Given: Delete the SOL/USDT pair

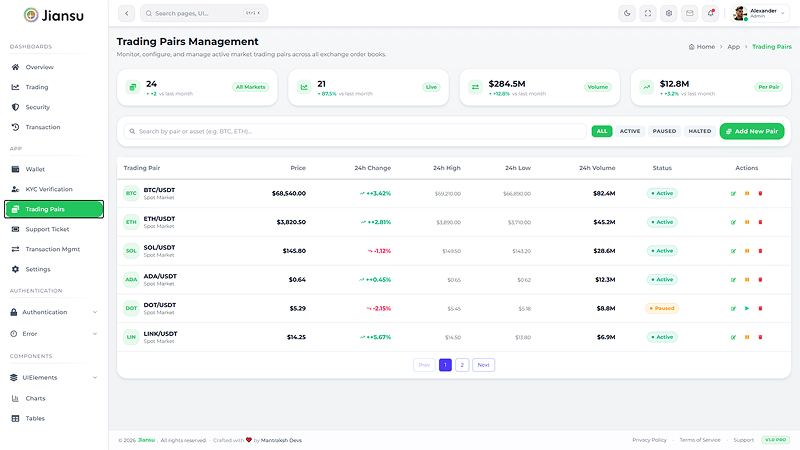Looking at the screenshot, I should (760, 251).
